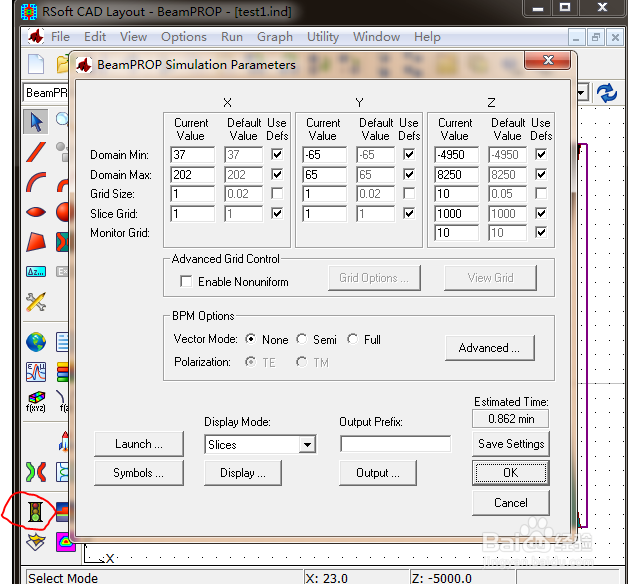Click Y Grid Size current value field

(x=324, y=193)
